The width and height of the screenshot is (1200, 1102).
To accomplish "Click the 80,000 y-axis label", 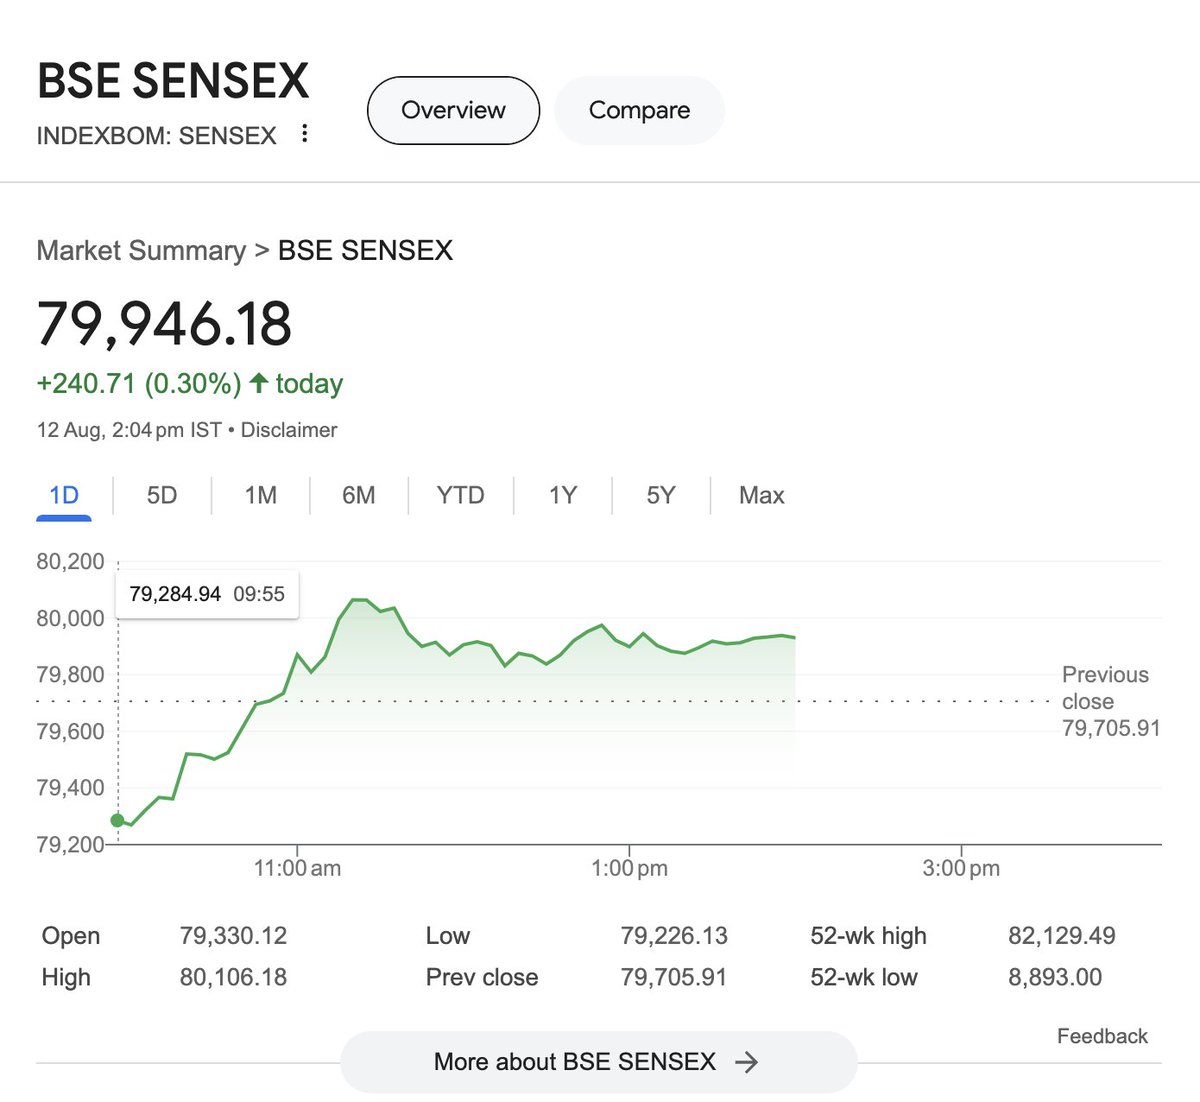I will 70,618.
